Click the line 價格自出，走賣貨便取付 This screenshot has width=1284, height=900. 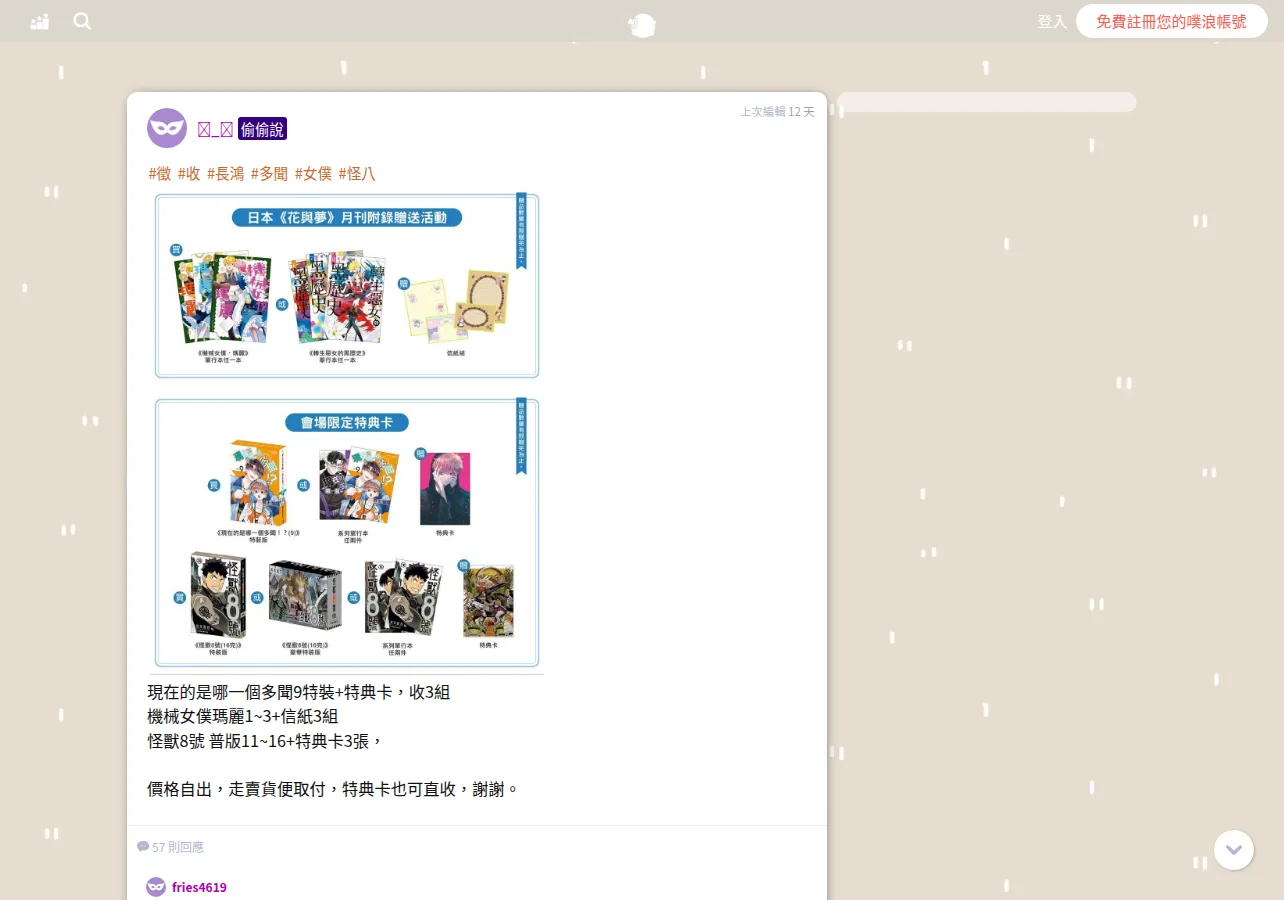334,789
